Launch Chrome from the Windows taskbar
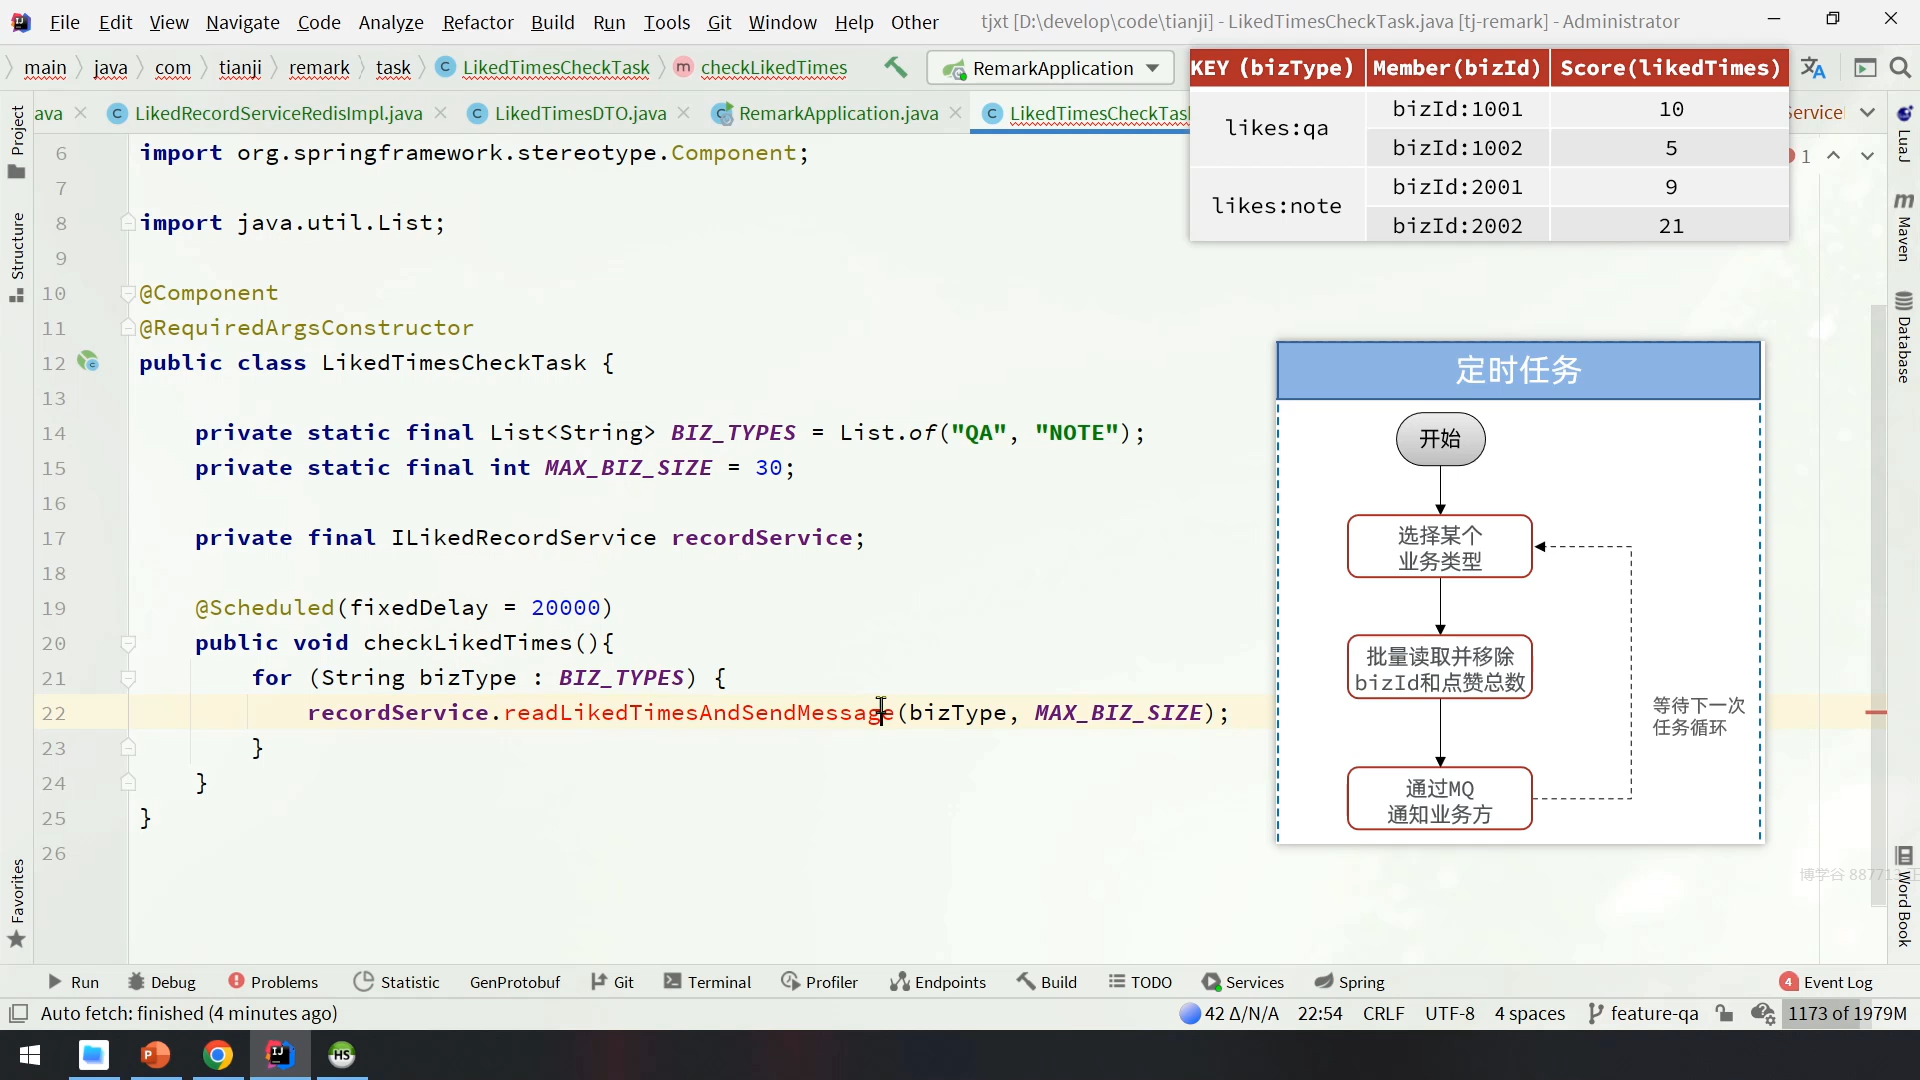Screen dimensions: 1920x1080 tap(217, 1055)
